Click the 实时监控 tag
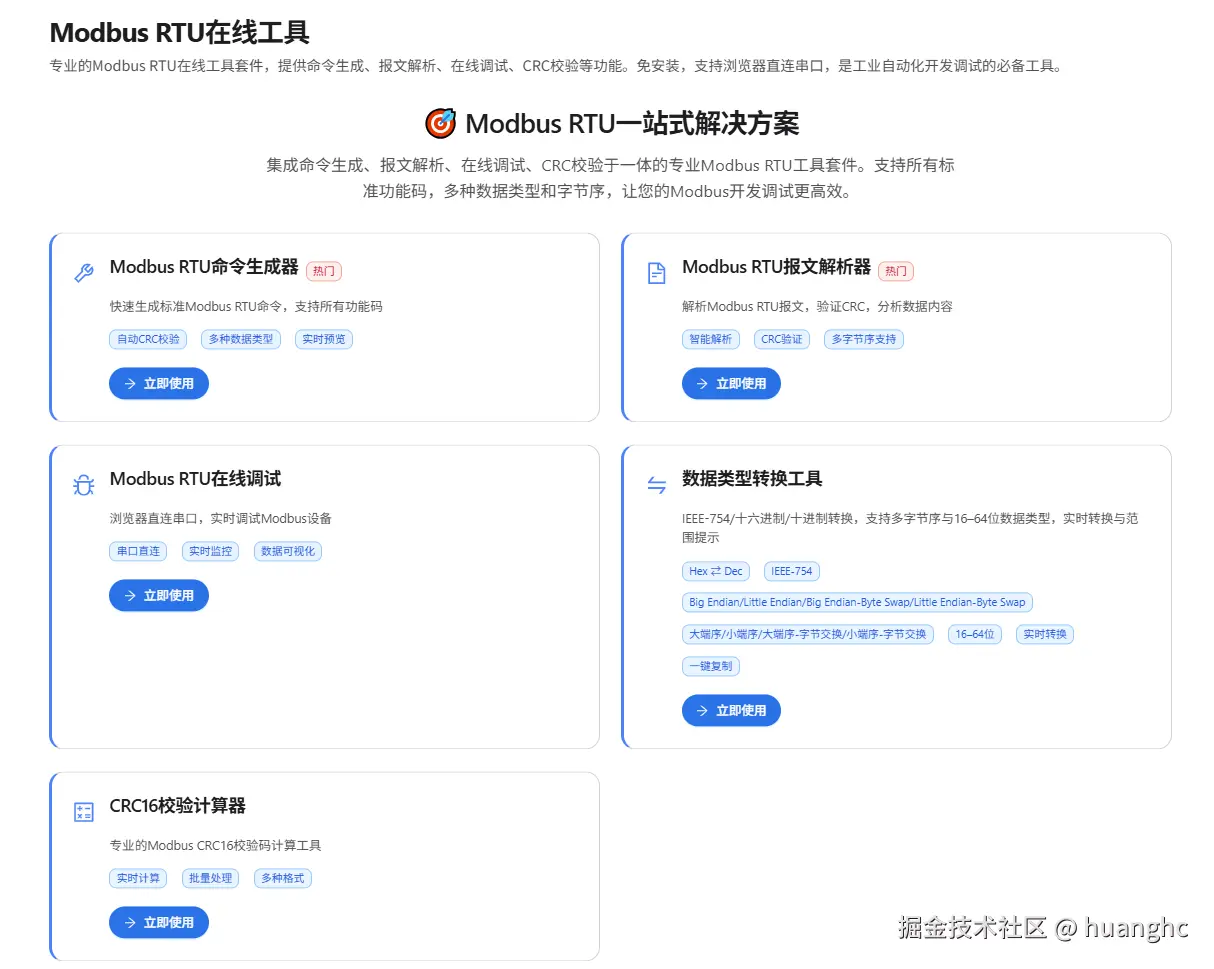 click(210, 551)
